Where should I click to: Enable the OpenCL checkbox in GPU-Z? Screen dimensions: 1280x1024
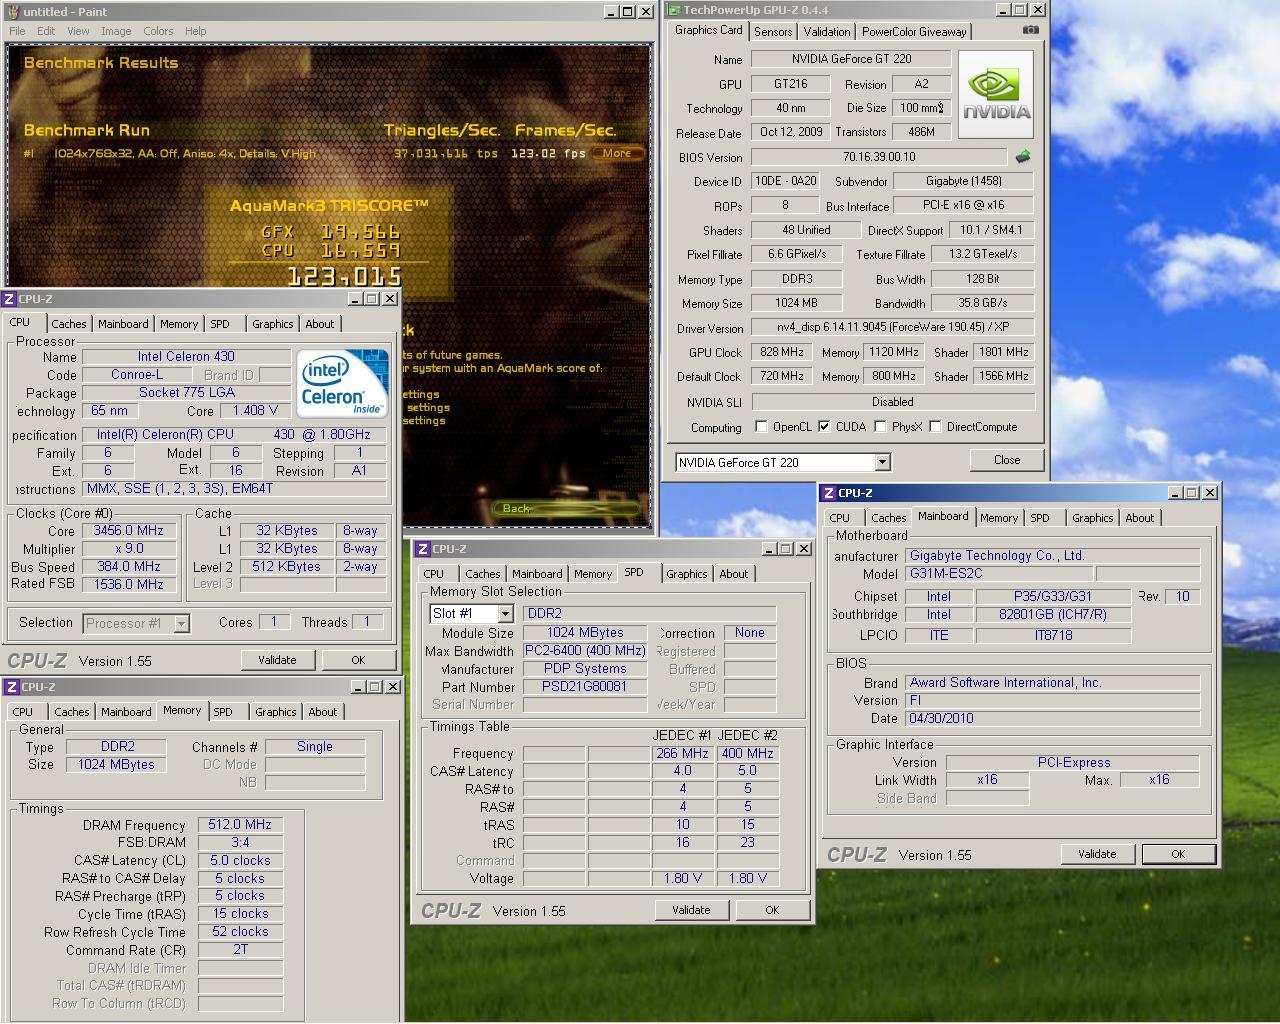[x=761, y=427]
